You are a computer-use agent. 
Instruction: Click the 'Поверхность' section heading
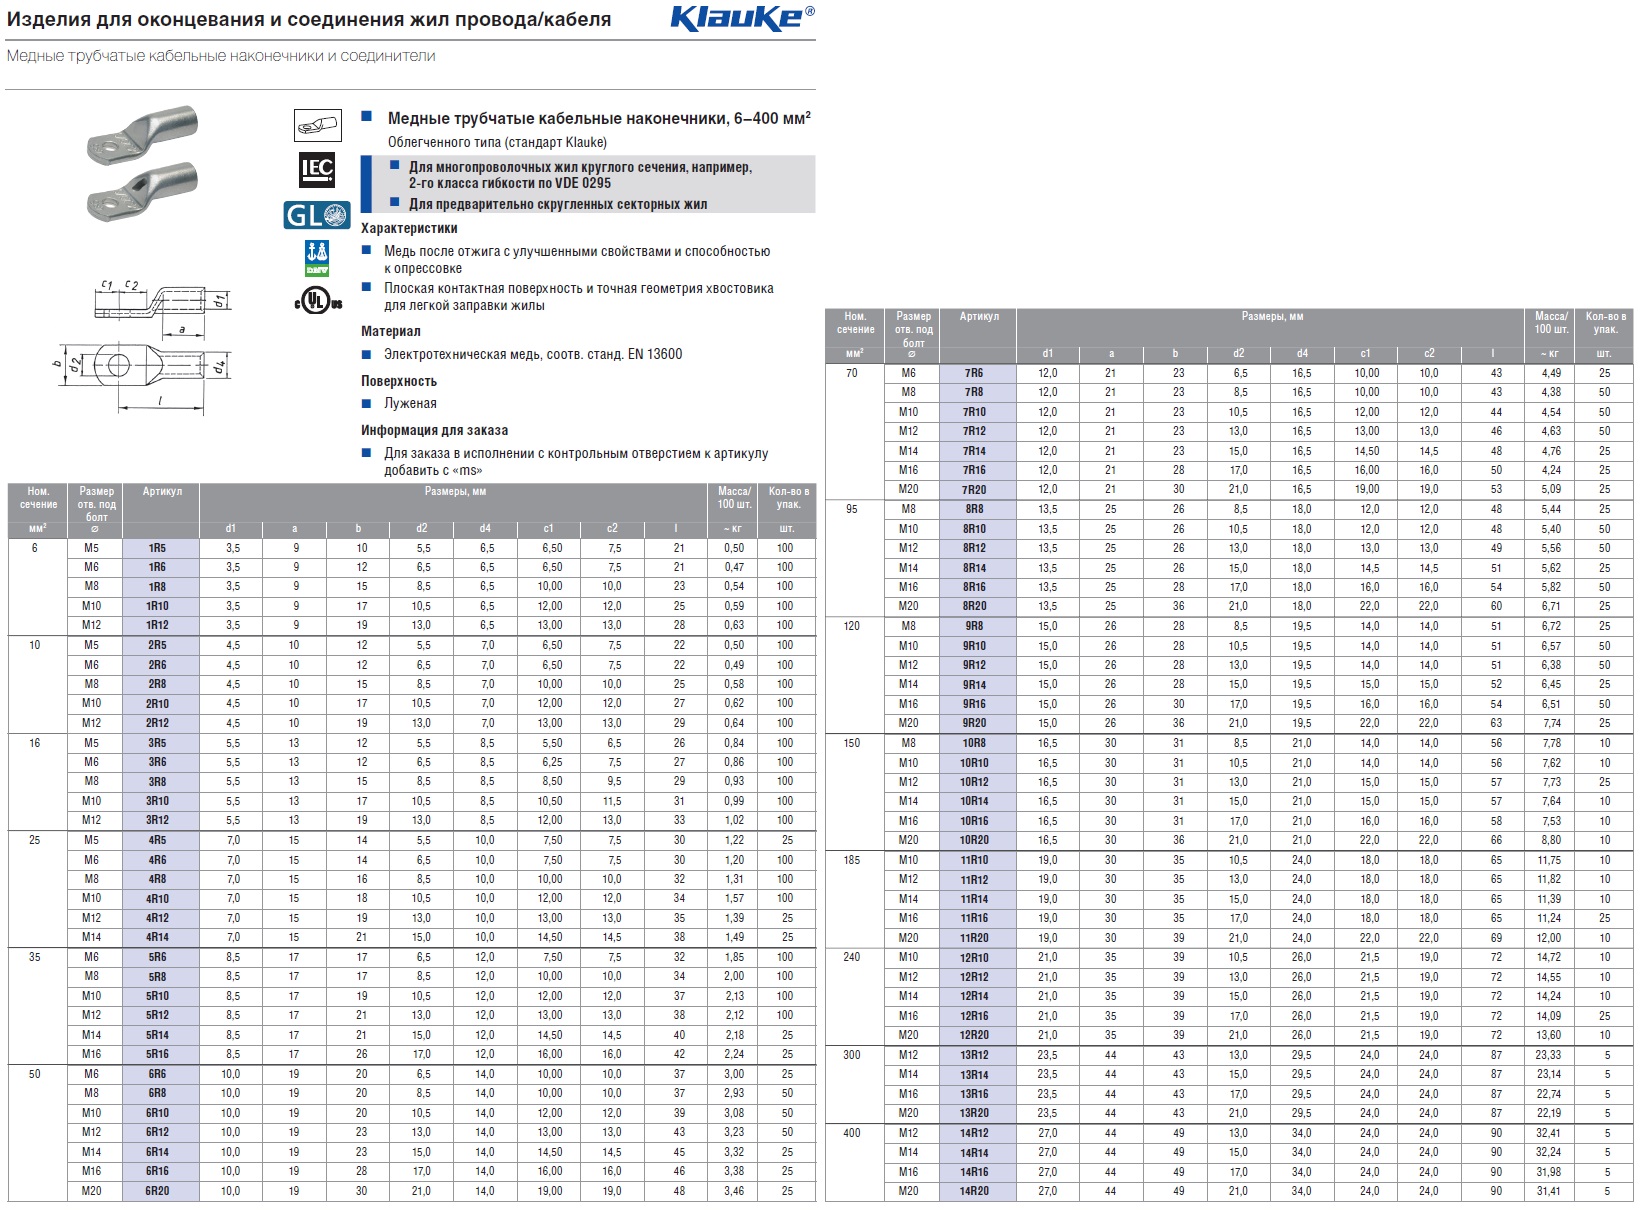398,381
